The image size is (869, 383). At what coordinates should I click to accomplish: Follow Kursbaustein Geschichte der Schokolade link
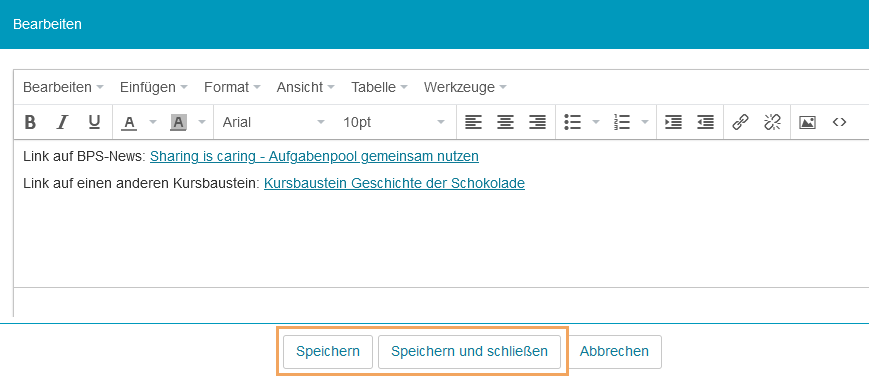[x=394, y=183]
